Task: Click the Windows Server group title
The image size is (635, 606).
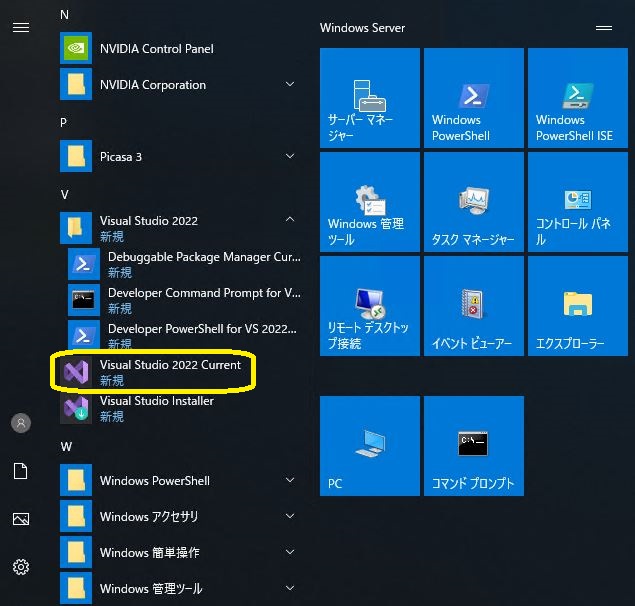Action: coord(362,28)
